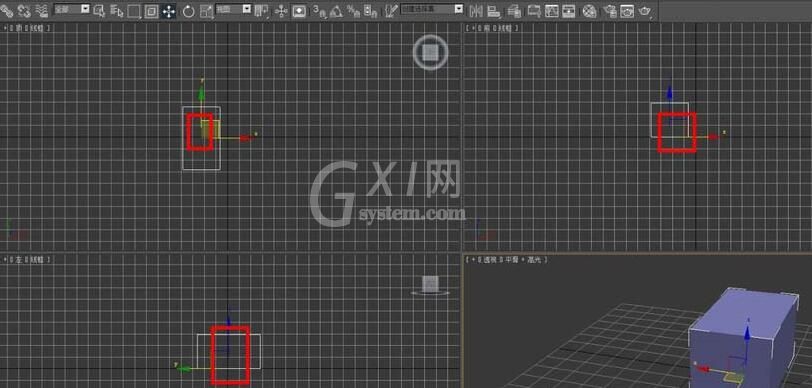Expand the Rectangular Selection Region flyout
812x388 pixels.
[134, 11]
